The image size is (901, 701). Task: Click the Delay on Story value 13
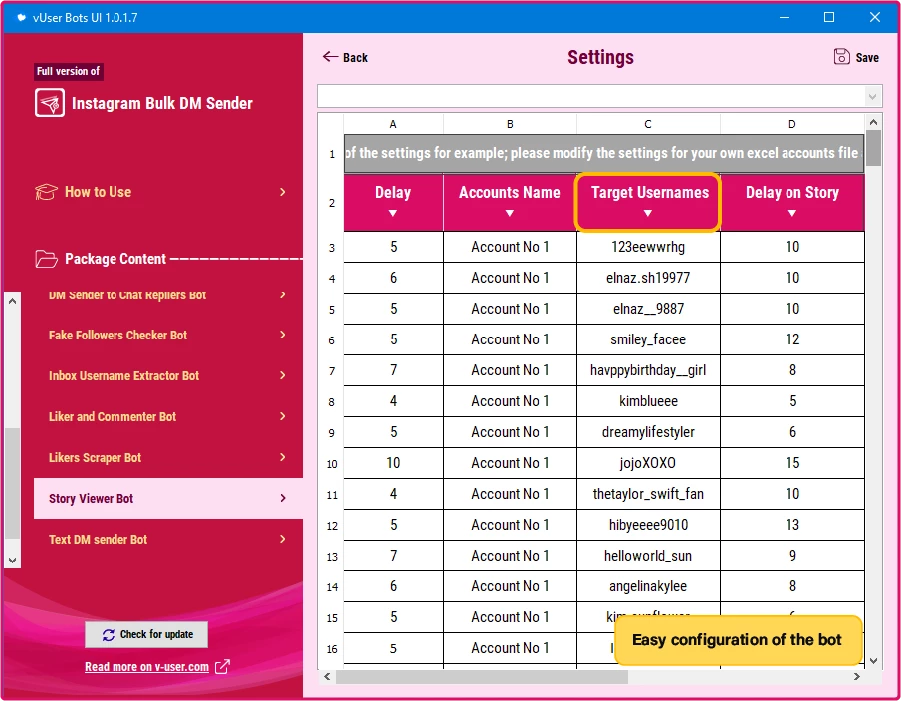coord(792,525)
